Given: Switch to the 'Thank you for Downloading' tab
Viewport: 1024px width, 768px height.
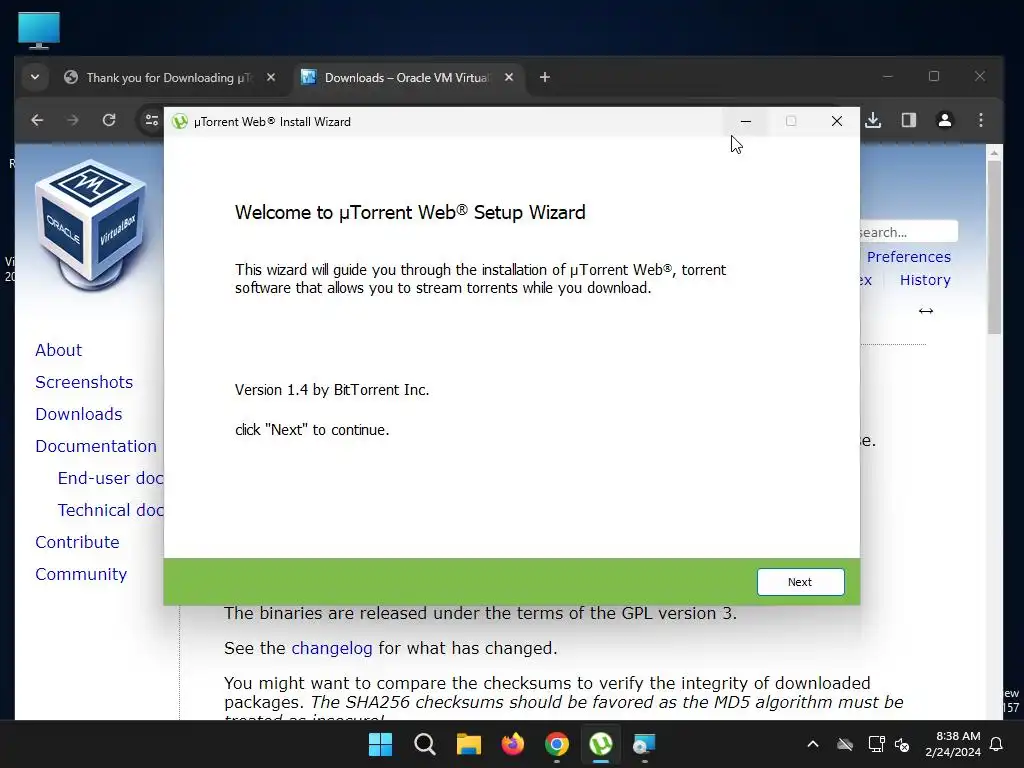Looking at the screenshot, I should click(168, 78).
